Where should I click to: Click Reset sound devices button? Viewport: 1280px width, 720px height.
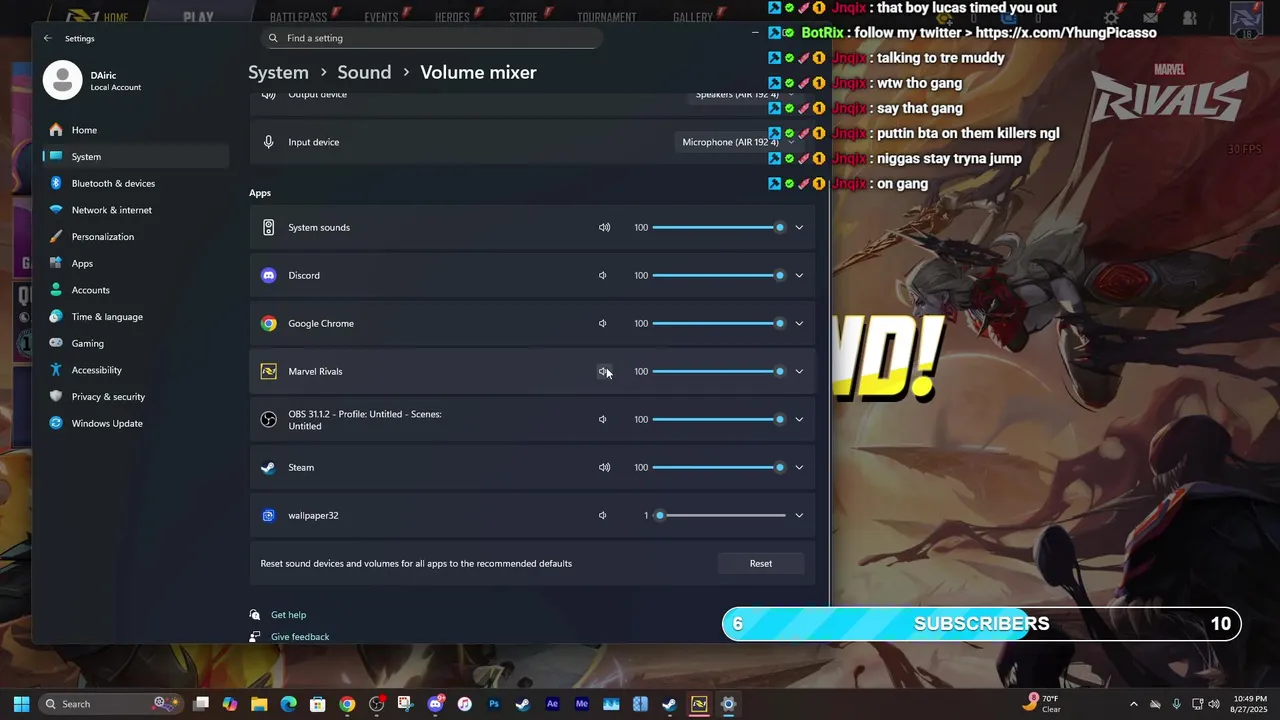coord(761,563)
